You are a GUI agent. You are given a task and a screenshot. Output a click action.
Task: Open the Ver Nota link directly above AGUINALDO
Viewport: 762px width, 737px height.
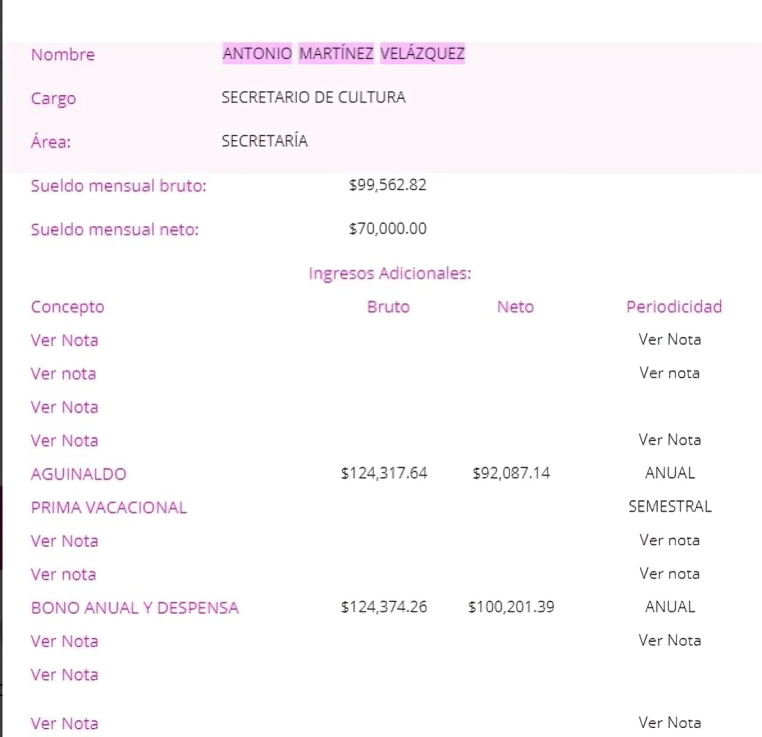(65, 440)
